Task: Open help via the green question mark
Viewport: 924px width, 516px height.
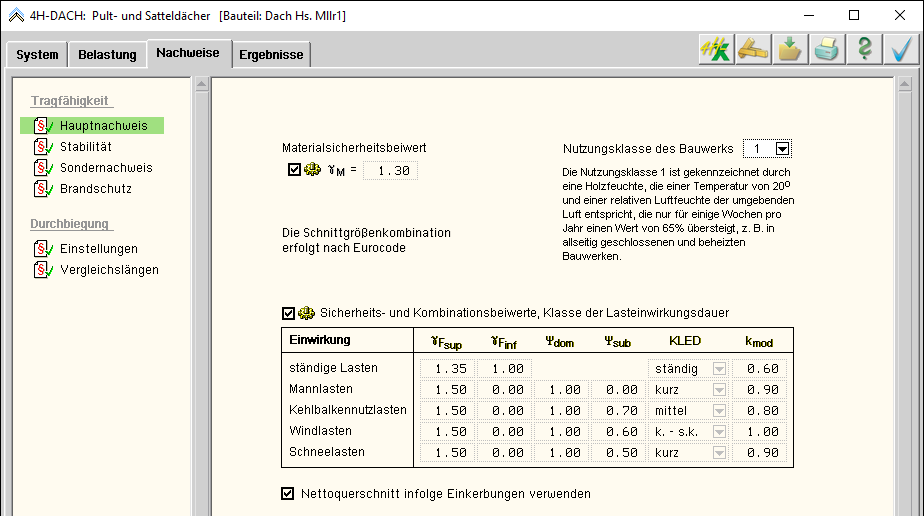Action: tap(864, 50)
